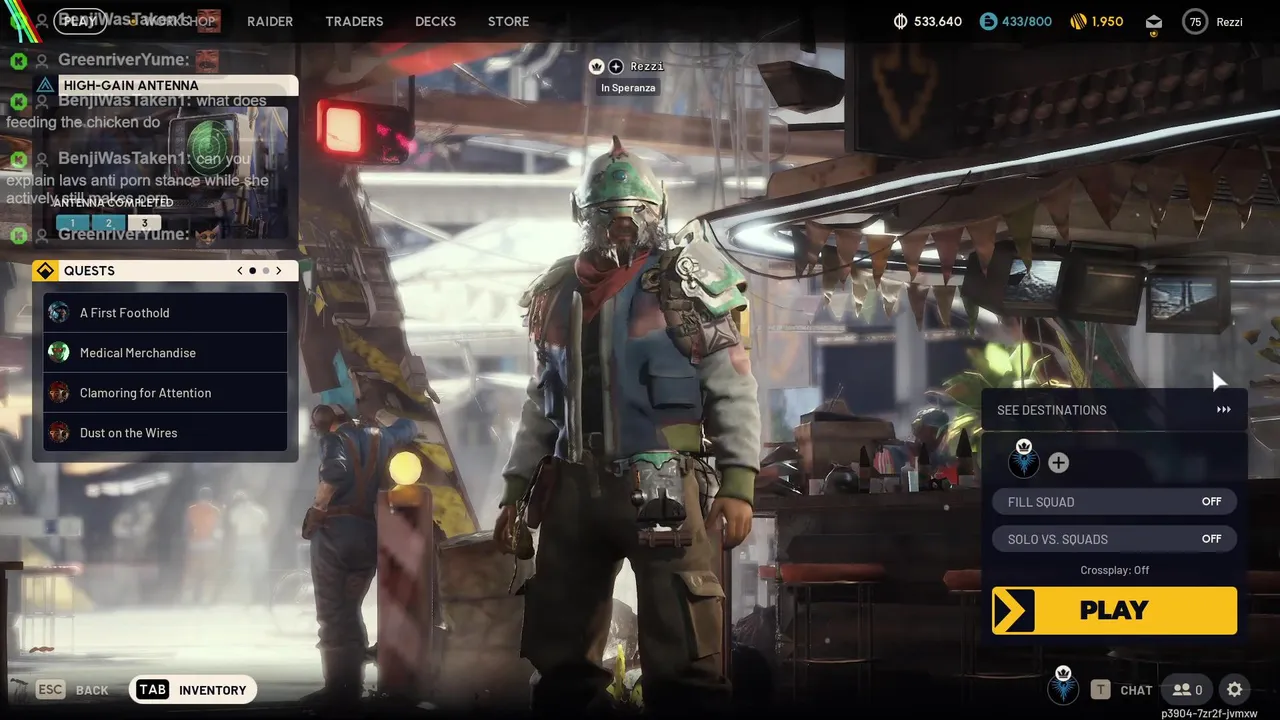Open the STORE tab
The image size is (1280, 720).
(508, 21)
